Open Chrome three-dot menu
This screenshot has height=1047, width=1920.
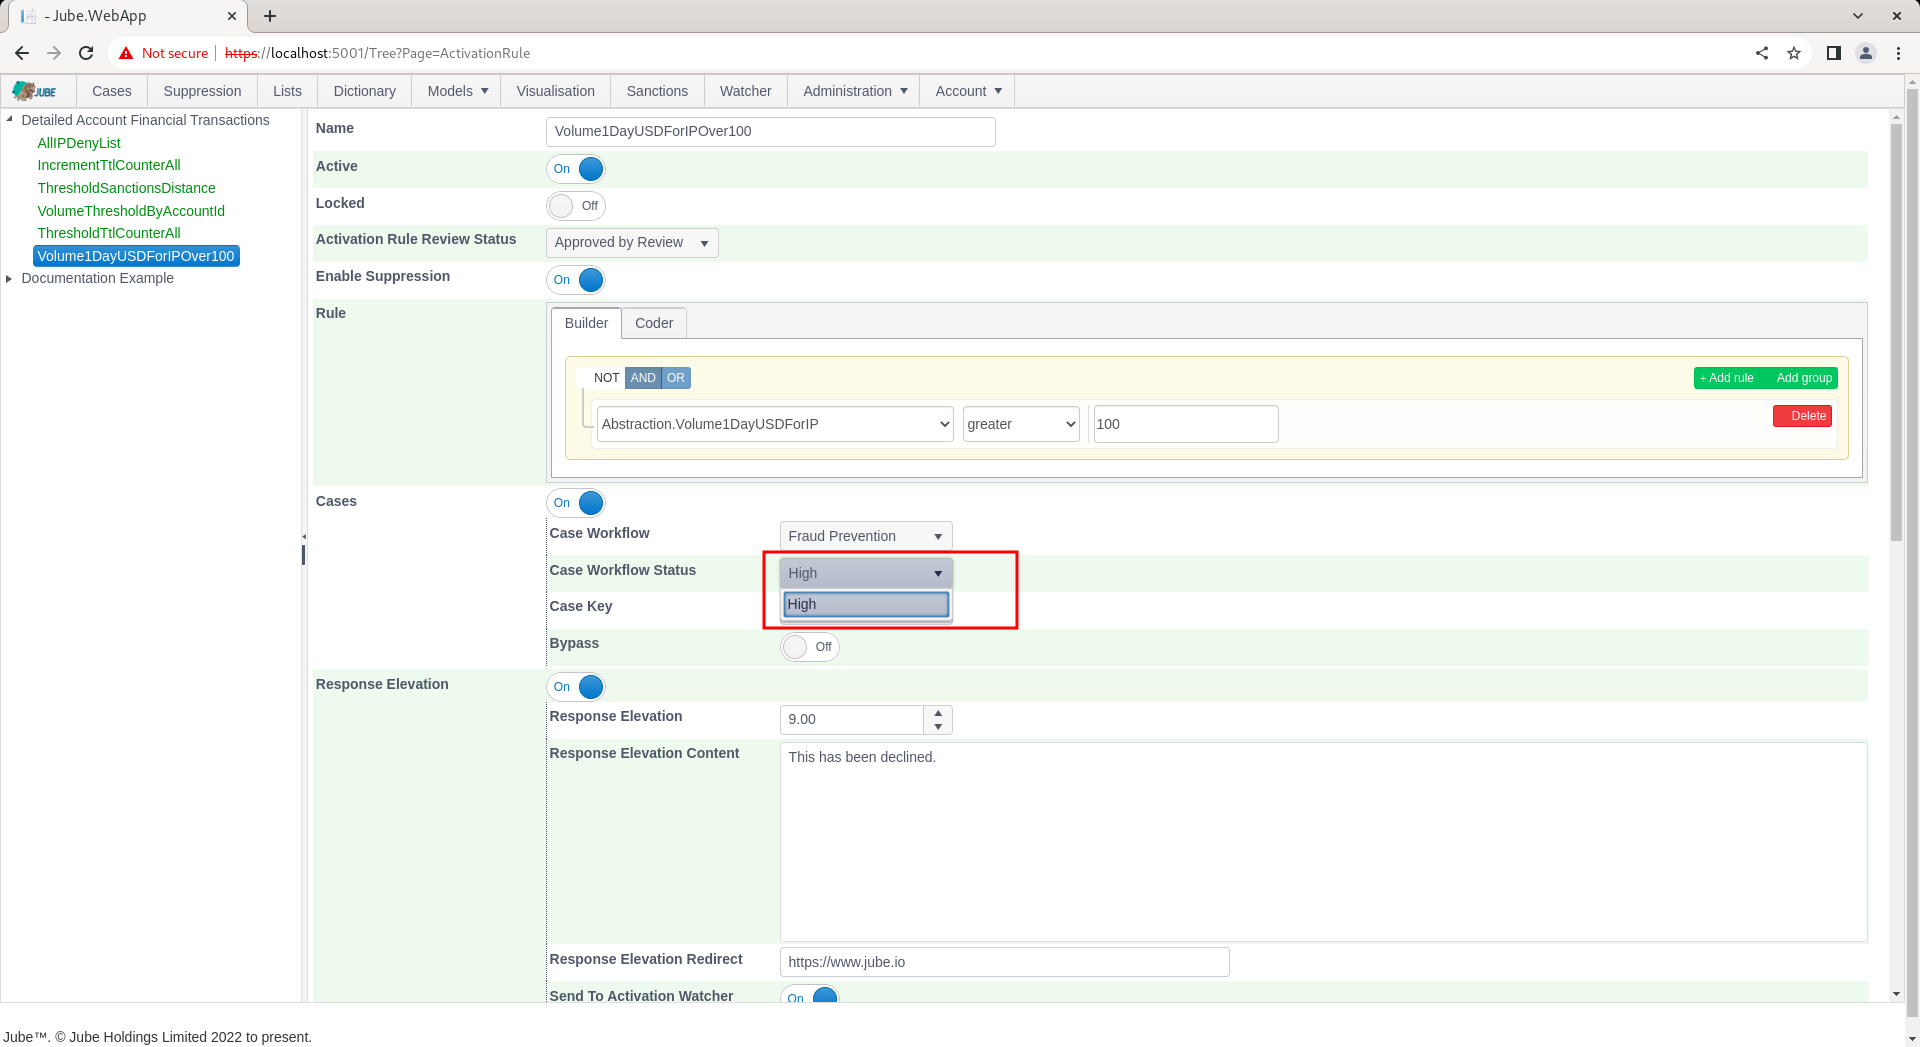[x=1898, y=53]
